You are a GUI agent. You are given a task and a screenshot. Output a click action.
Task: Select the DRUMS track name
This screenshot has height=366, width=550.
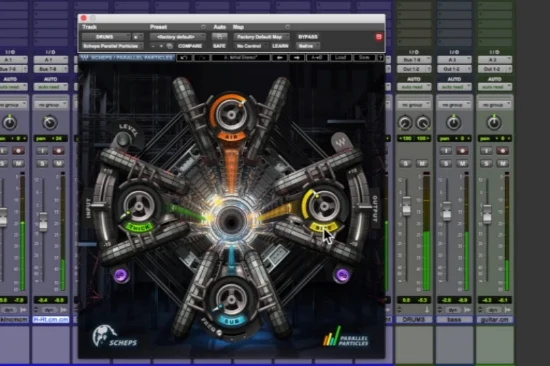(414, 320)
